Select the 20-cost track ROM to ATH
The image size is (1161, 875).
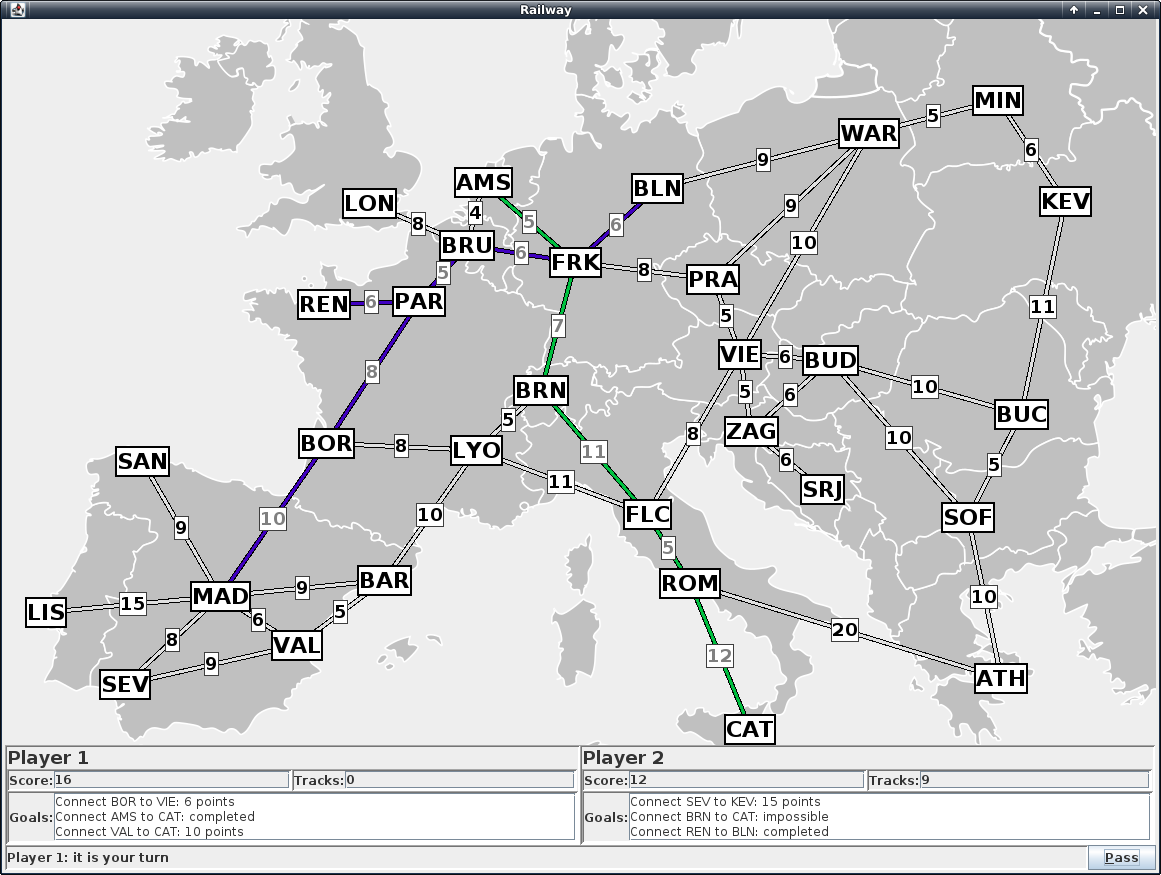coord(845,629)
